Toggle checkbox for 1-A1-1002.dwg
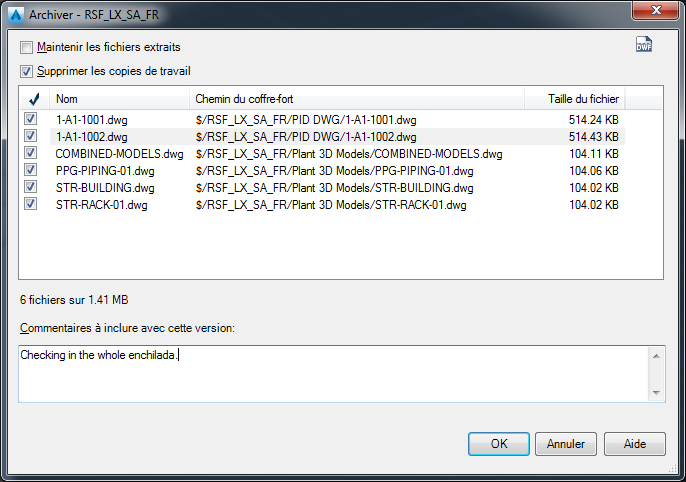The width and height of the screenshot is (686, 482). pyautogui.click(x=31, y=136)
